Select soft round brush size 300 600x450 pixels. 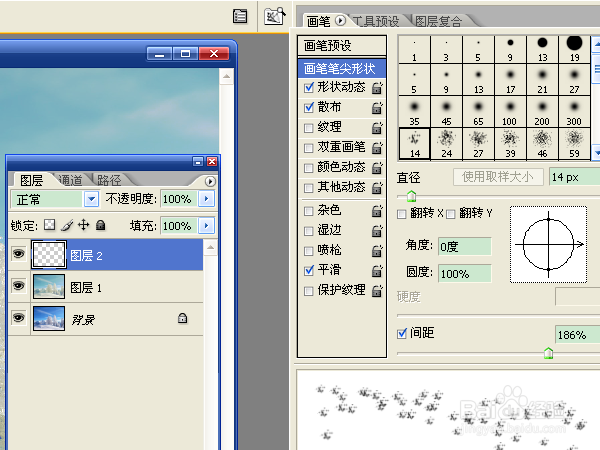tap(574, 112)
